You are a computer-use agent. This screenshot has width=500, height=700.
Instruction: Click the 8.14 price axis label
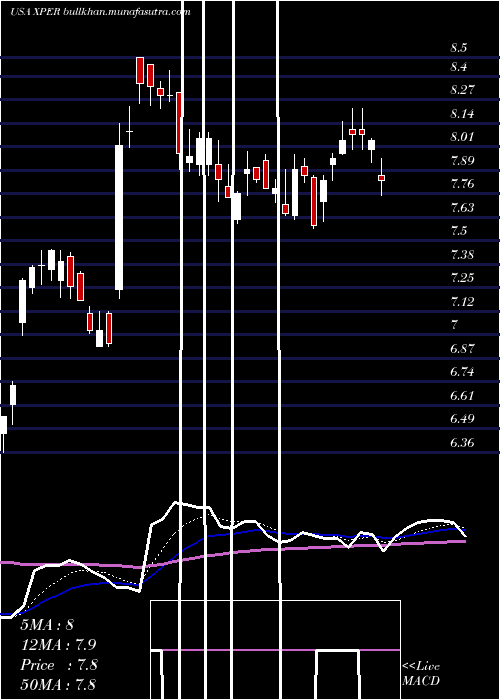tap(462, 114)
